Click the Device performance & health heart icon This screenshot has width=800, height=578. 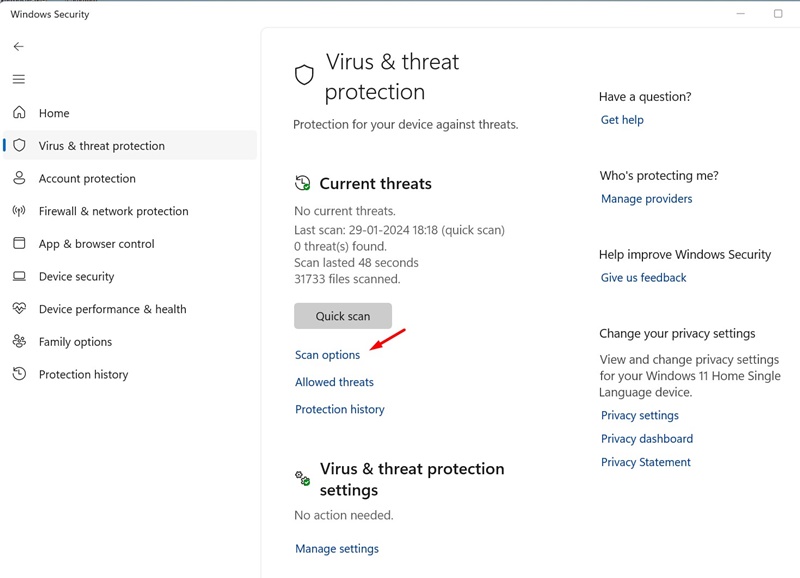pos(19,309)
